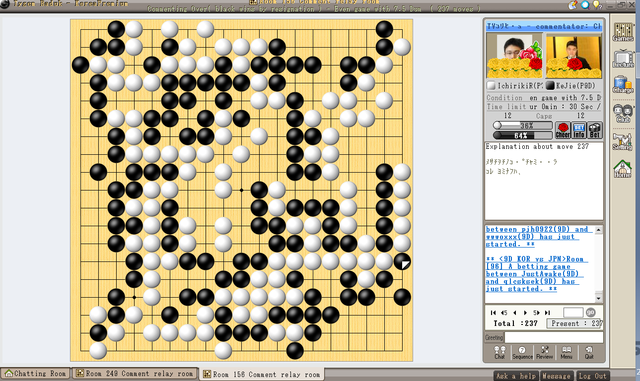
Task: Click the Present : 237 move indicator
Action: (x=575, y=323)
